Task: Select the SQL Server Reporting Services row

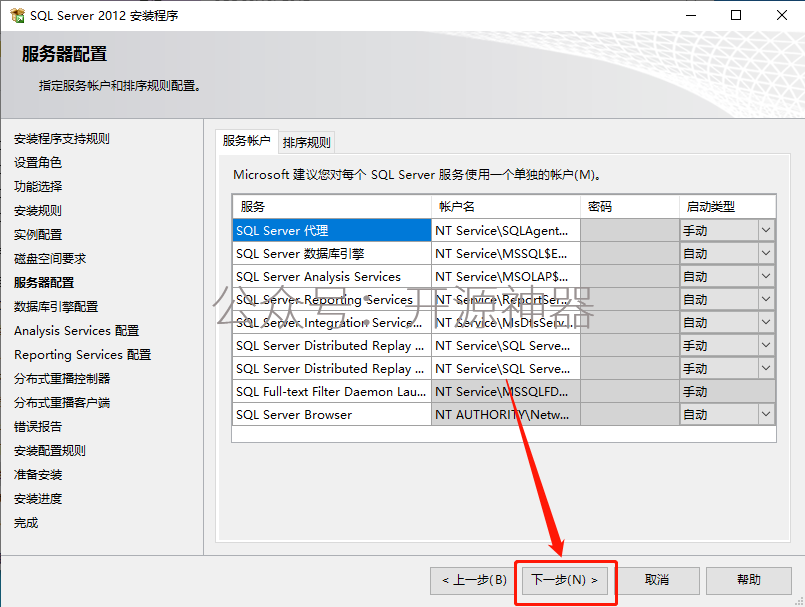Action: coord(332,299)
